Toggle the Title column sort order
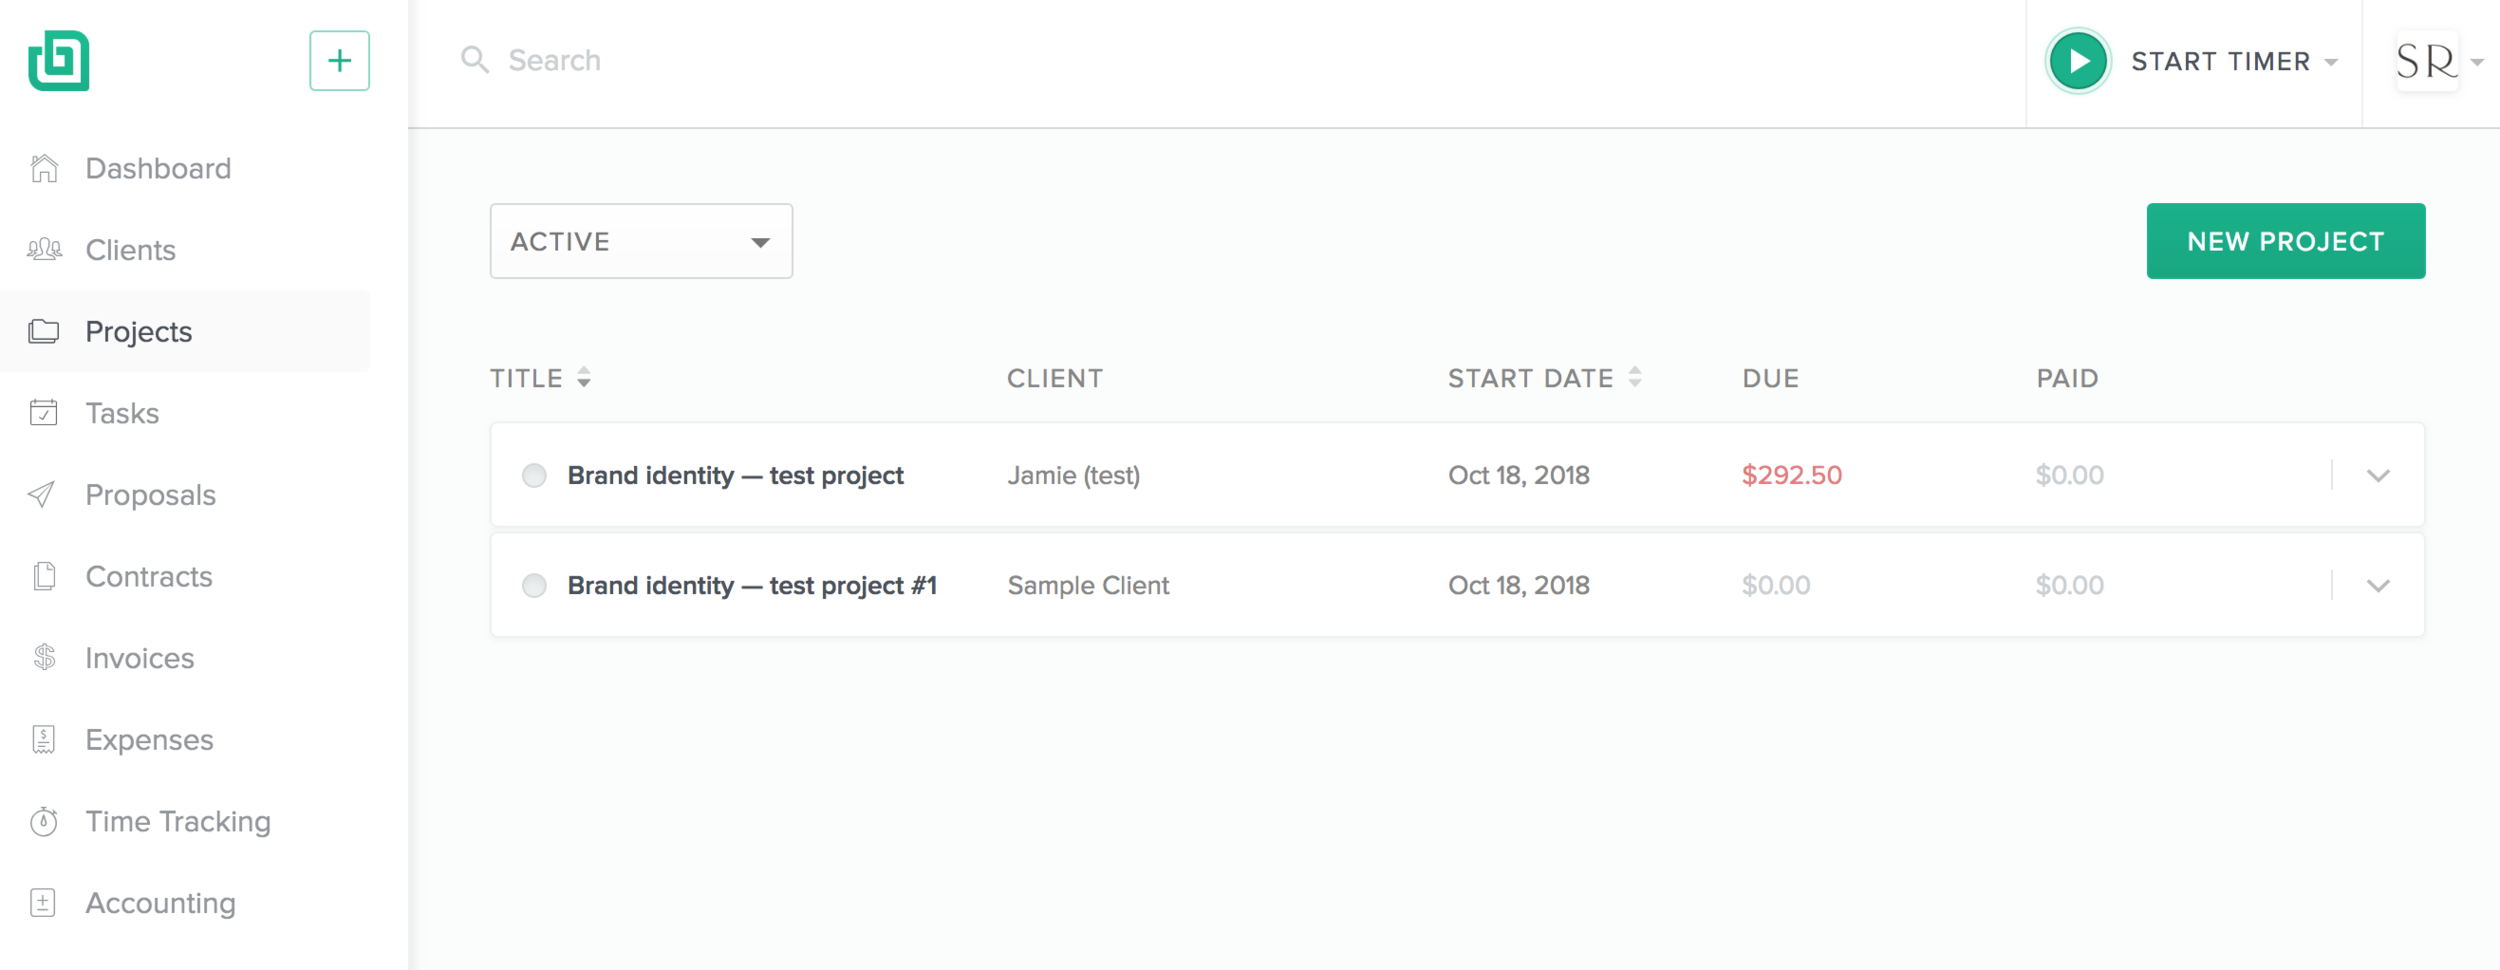Image resolution: width=2500 pixels, height=970 pixels. pos(583,378)
